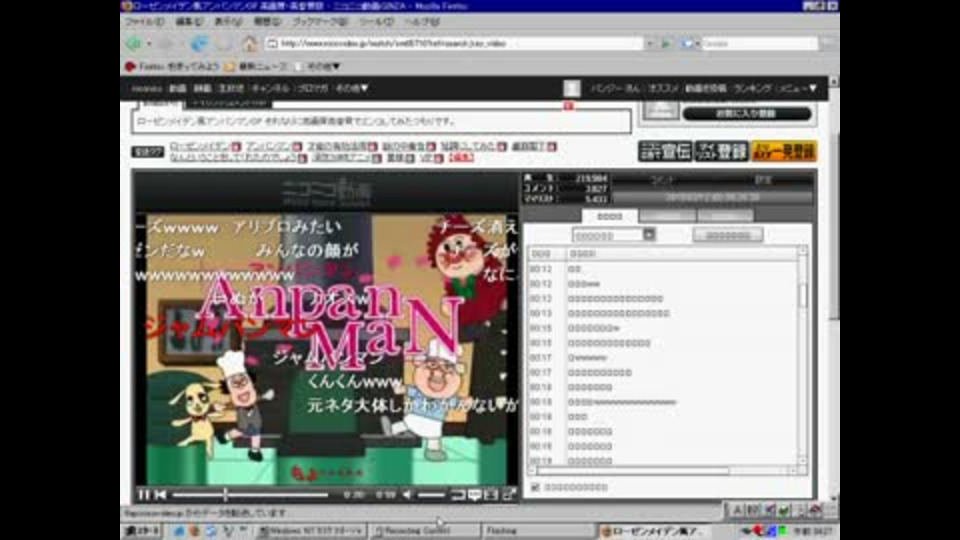
Task: Open ランキング in niconico header
Action: tap(752, 88)
